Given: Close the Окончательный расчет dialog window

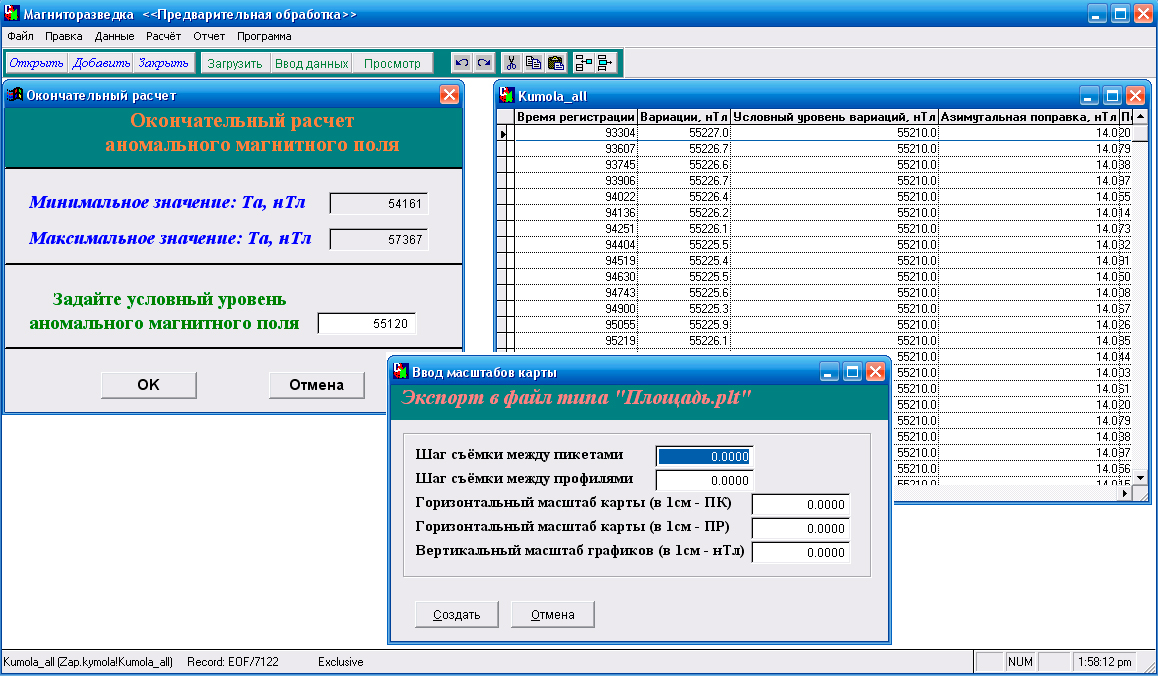Looking at the screenshot, I should (449, 95).
